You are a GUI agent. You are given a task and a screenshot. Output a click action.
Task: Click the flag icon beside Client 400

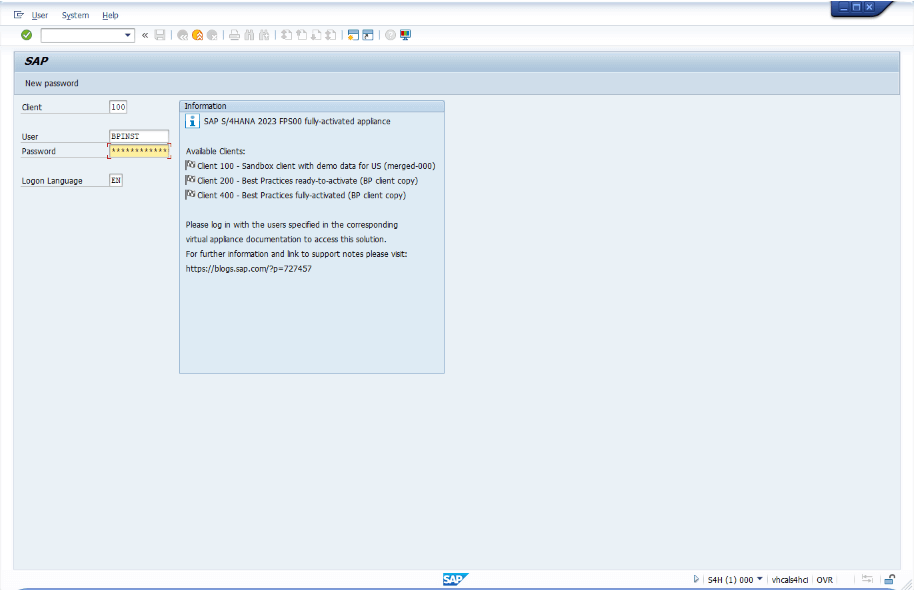point(191,195)
